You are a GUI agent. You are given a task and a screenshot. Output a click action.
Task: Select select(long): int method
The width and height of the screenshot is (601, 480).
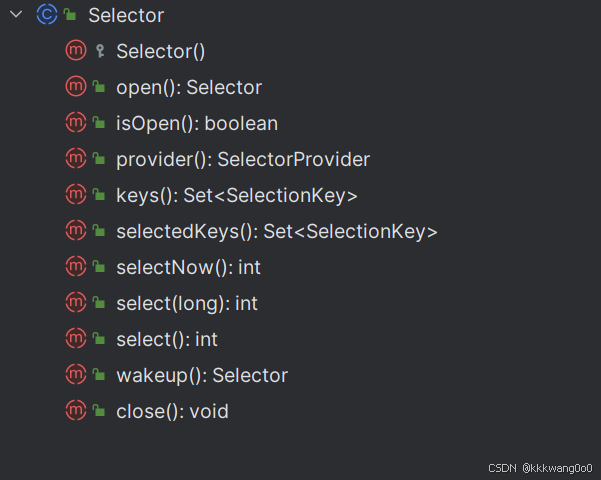coord(187,304)
